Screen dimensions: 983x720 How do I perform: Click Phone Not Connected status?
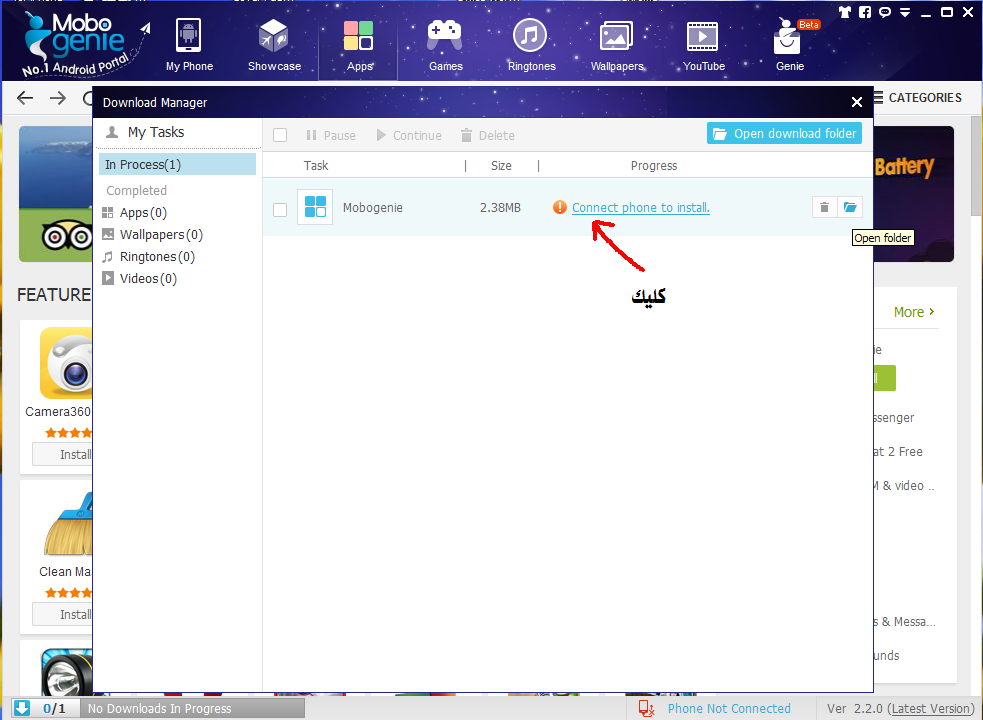pos(729,709)
